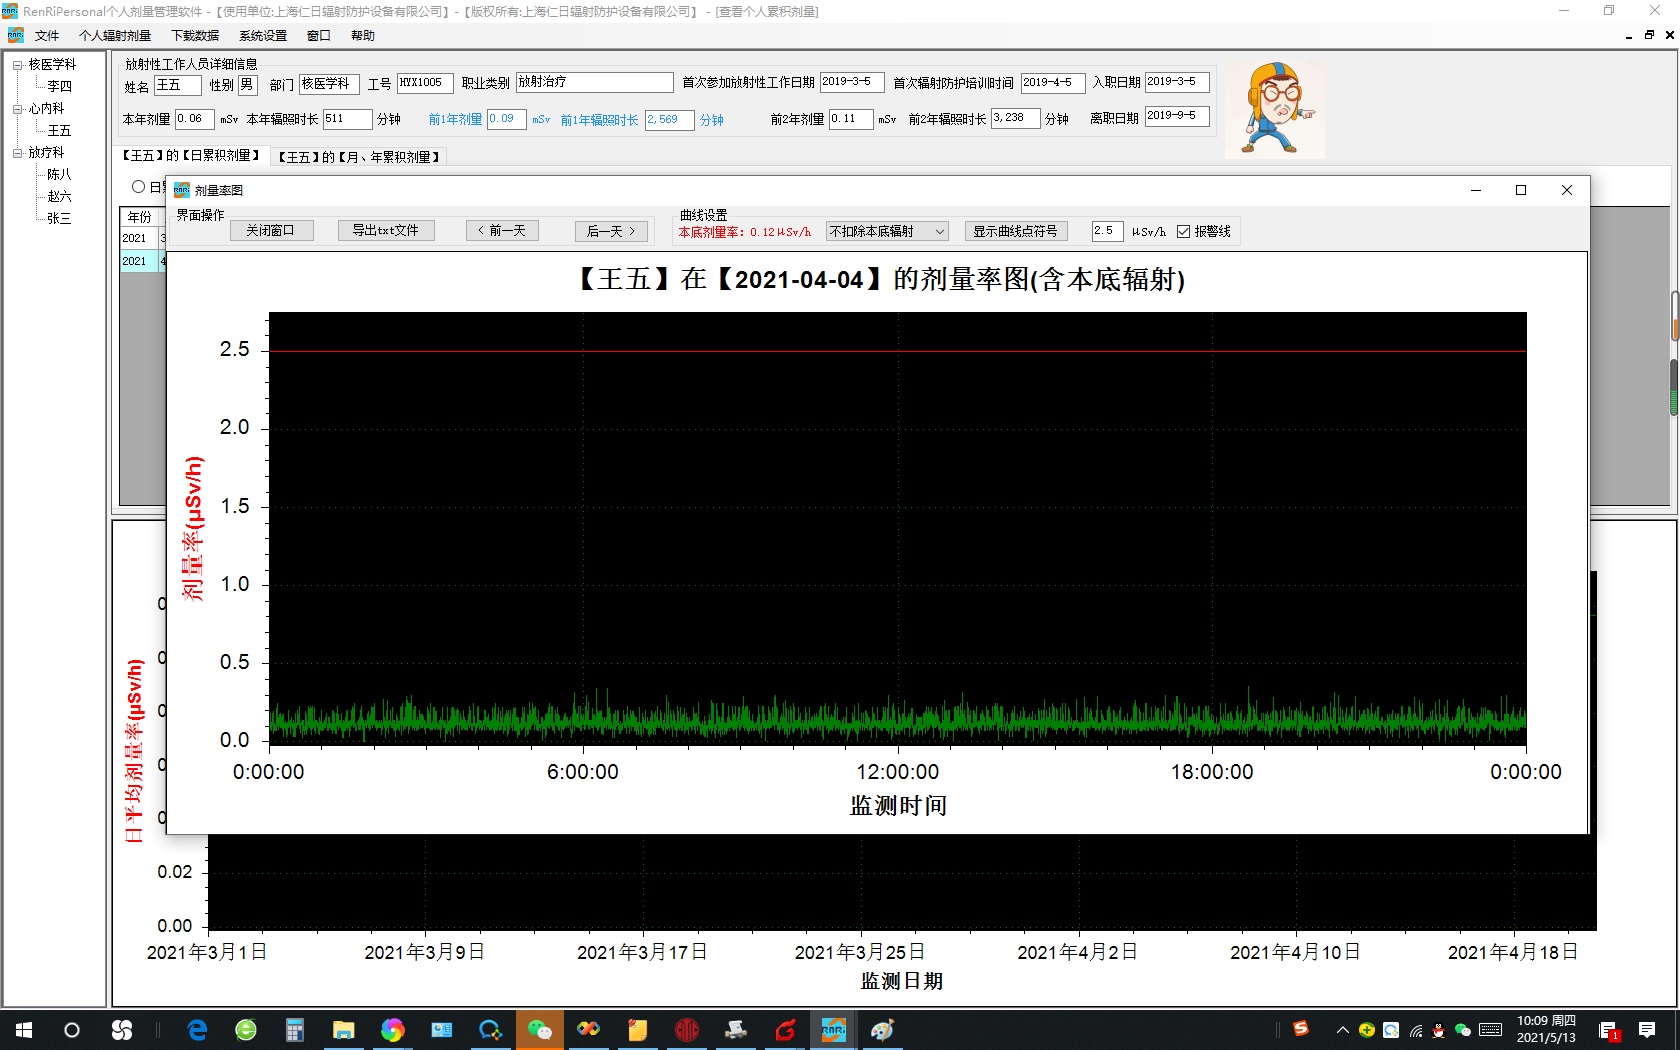The width and height of the screenshot is (1680, 1050).
Task: Select the 日 radio button behind the dialog
Action: click(139, 186)
